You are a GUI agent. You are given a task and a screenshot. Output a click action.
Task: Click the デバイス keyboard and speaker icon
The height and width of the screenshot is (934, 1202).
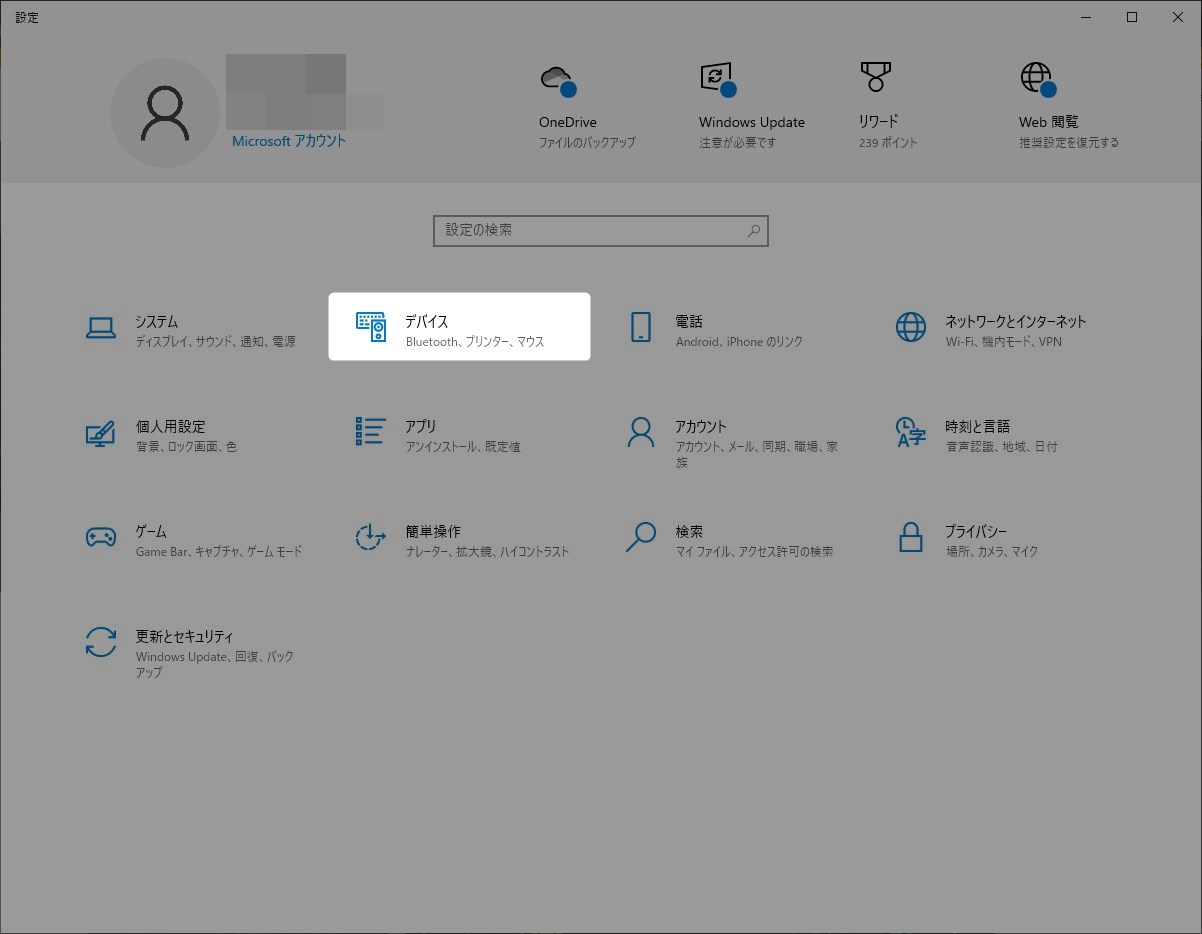click(371, 327)
